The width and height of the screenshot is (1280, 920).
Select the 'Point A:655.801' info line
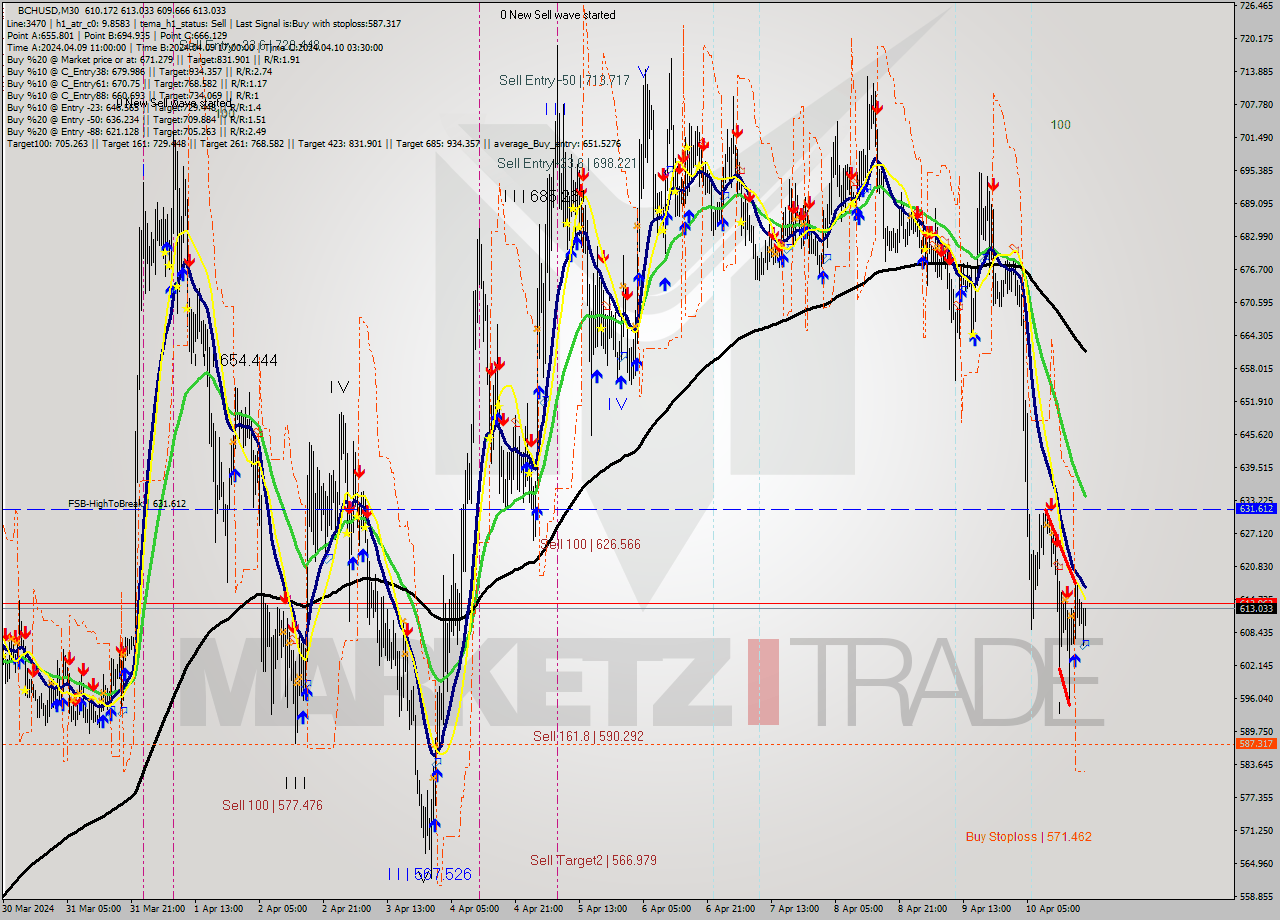[x=116, y=35]
